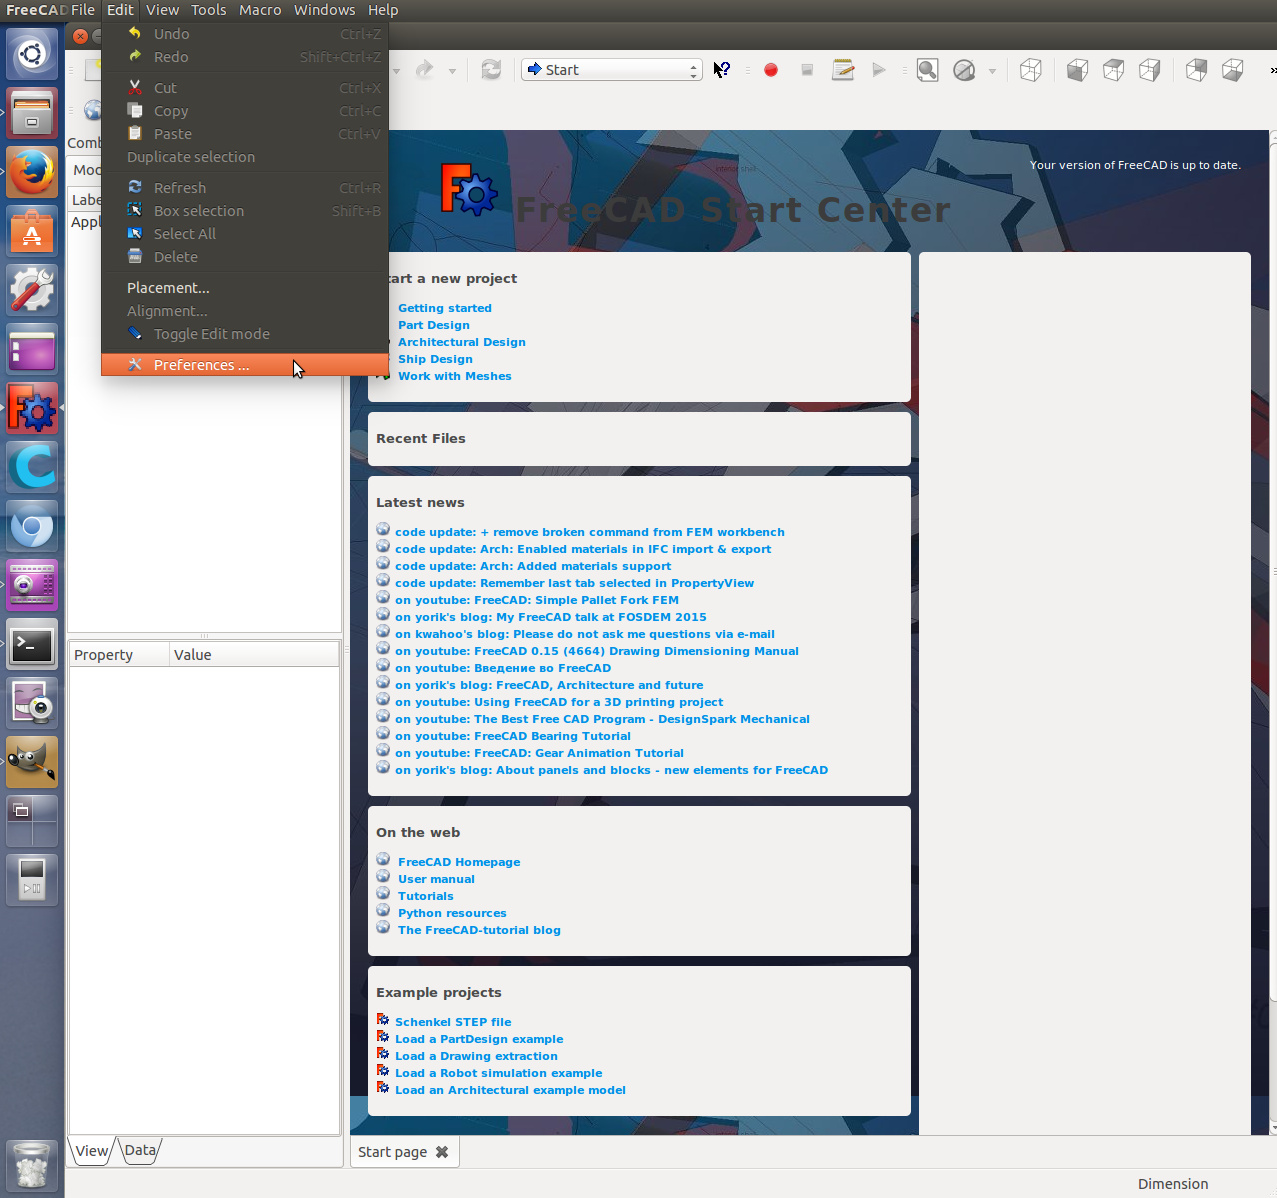The image size is (1277, 1198).
Task: Choose Placement in the Edit menu
Action: pyautogui.click(x=168, y=288)
